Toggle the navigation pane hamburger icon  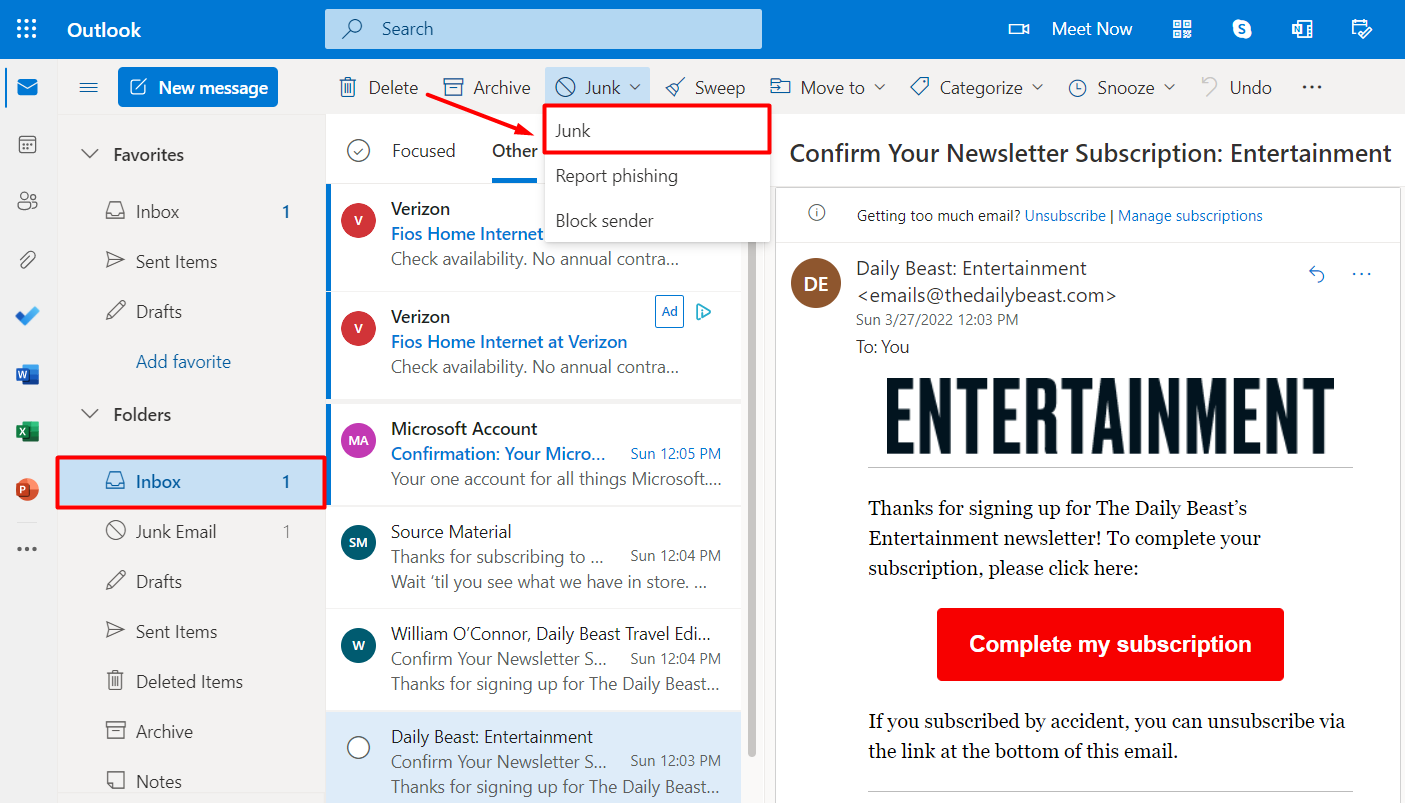[x=88, y=87]
